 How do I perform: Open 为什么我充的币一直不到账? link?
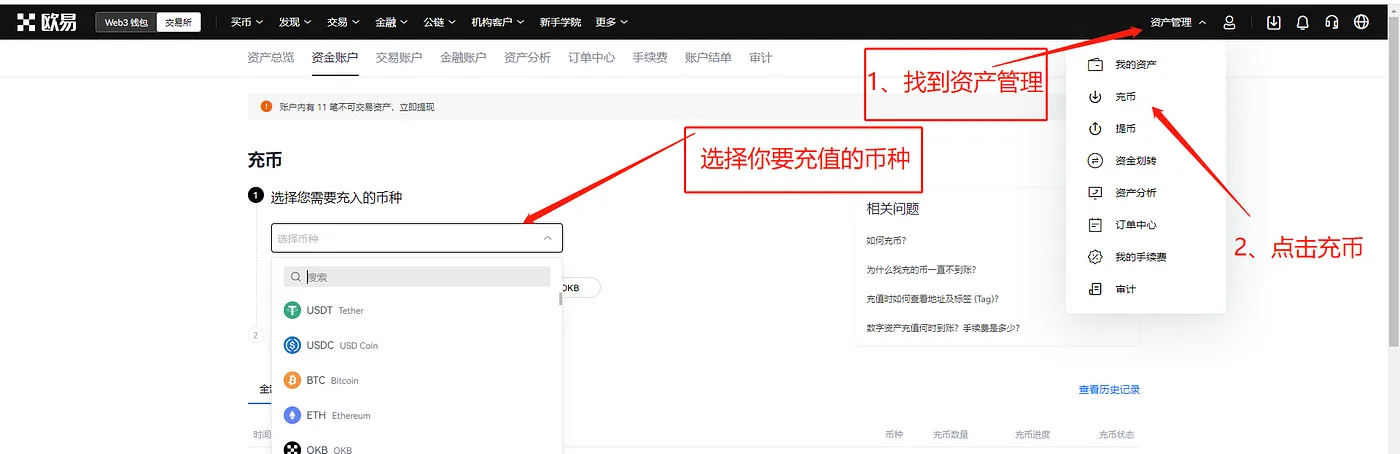(922, 269)
